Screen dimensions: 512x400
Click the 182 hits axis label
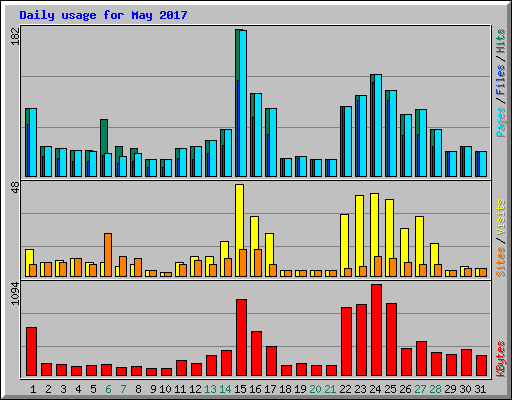(15, 36)
